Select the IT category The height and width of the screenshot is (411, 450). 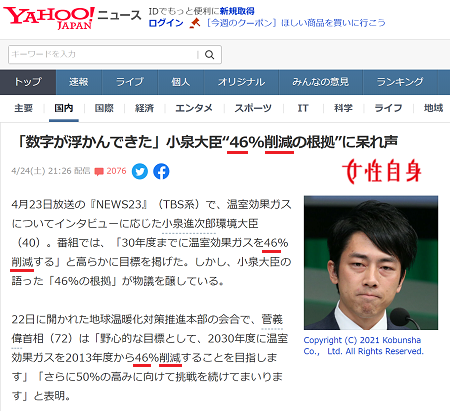tap(303, 108)
